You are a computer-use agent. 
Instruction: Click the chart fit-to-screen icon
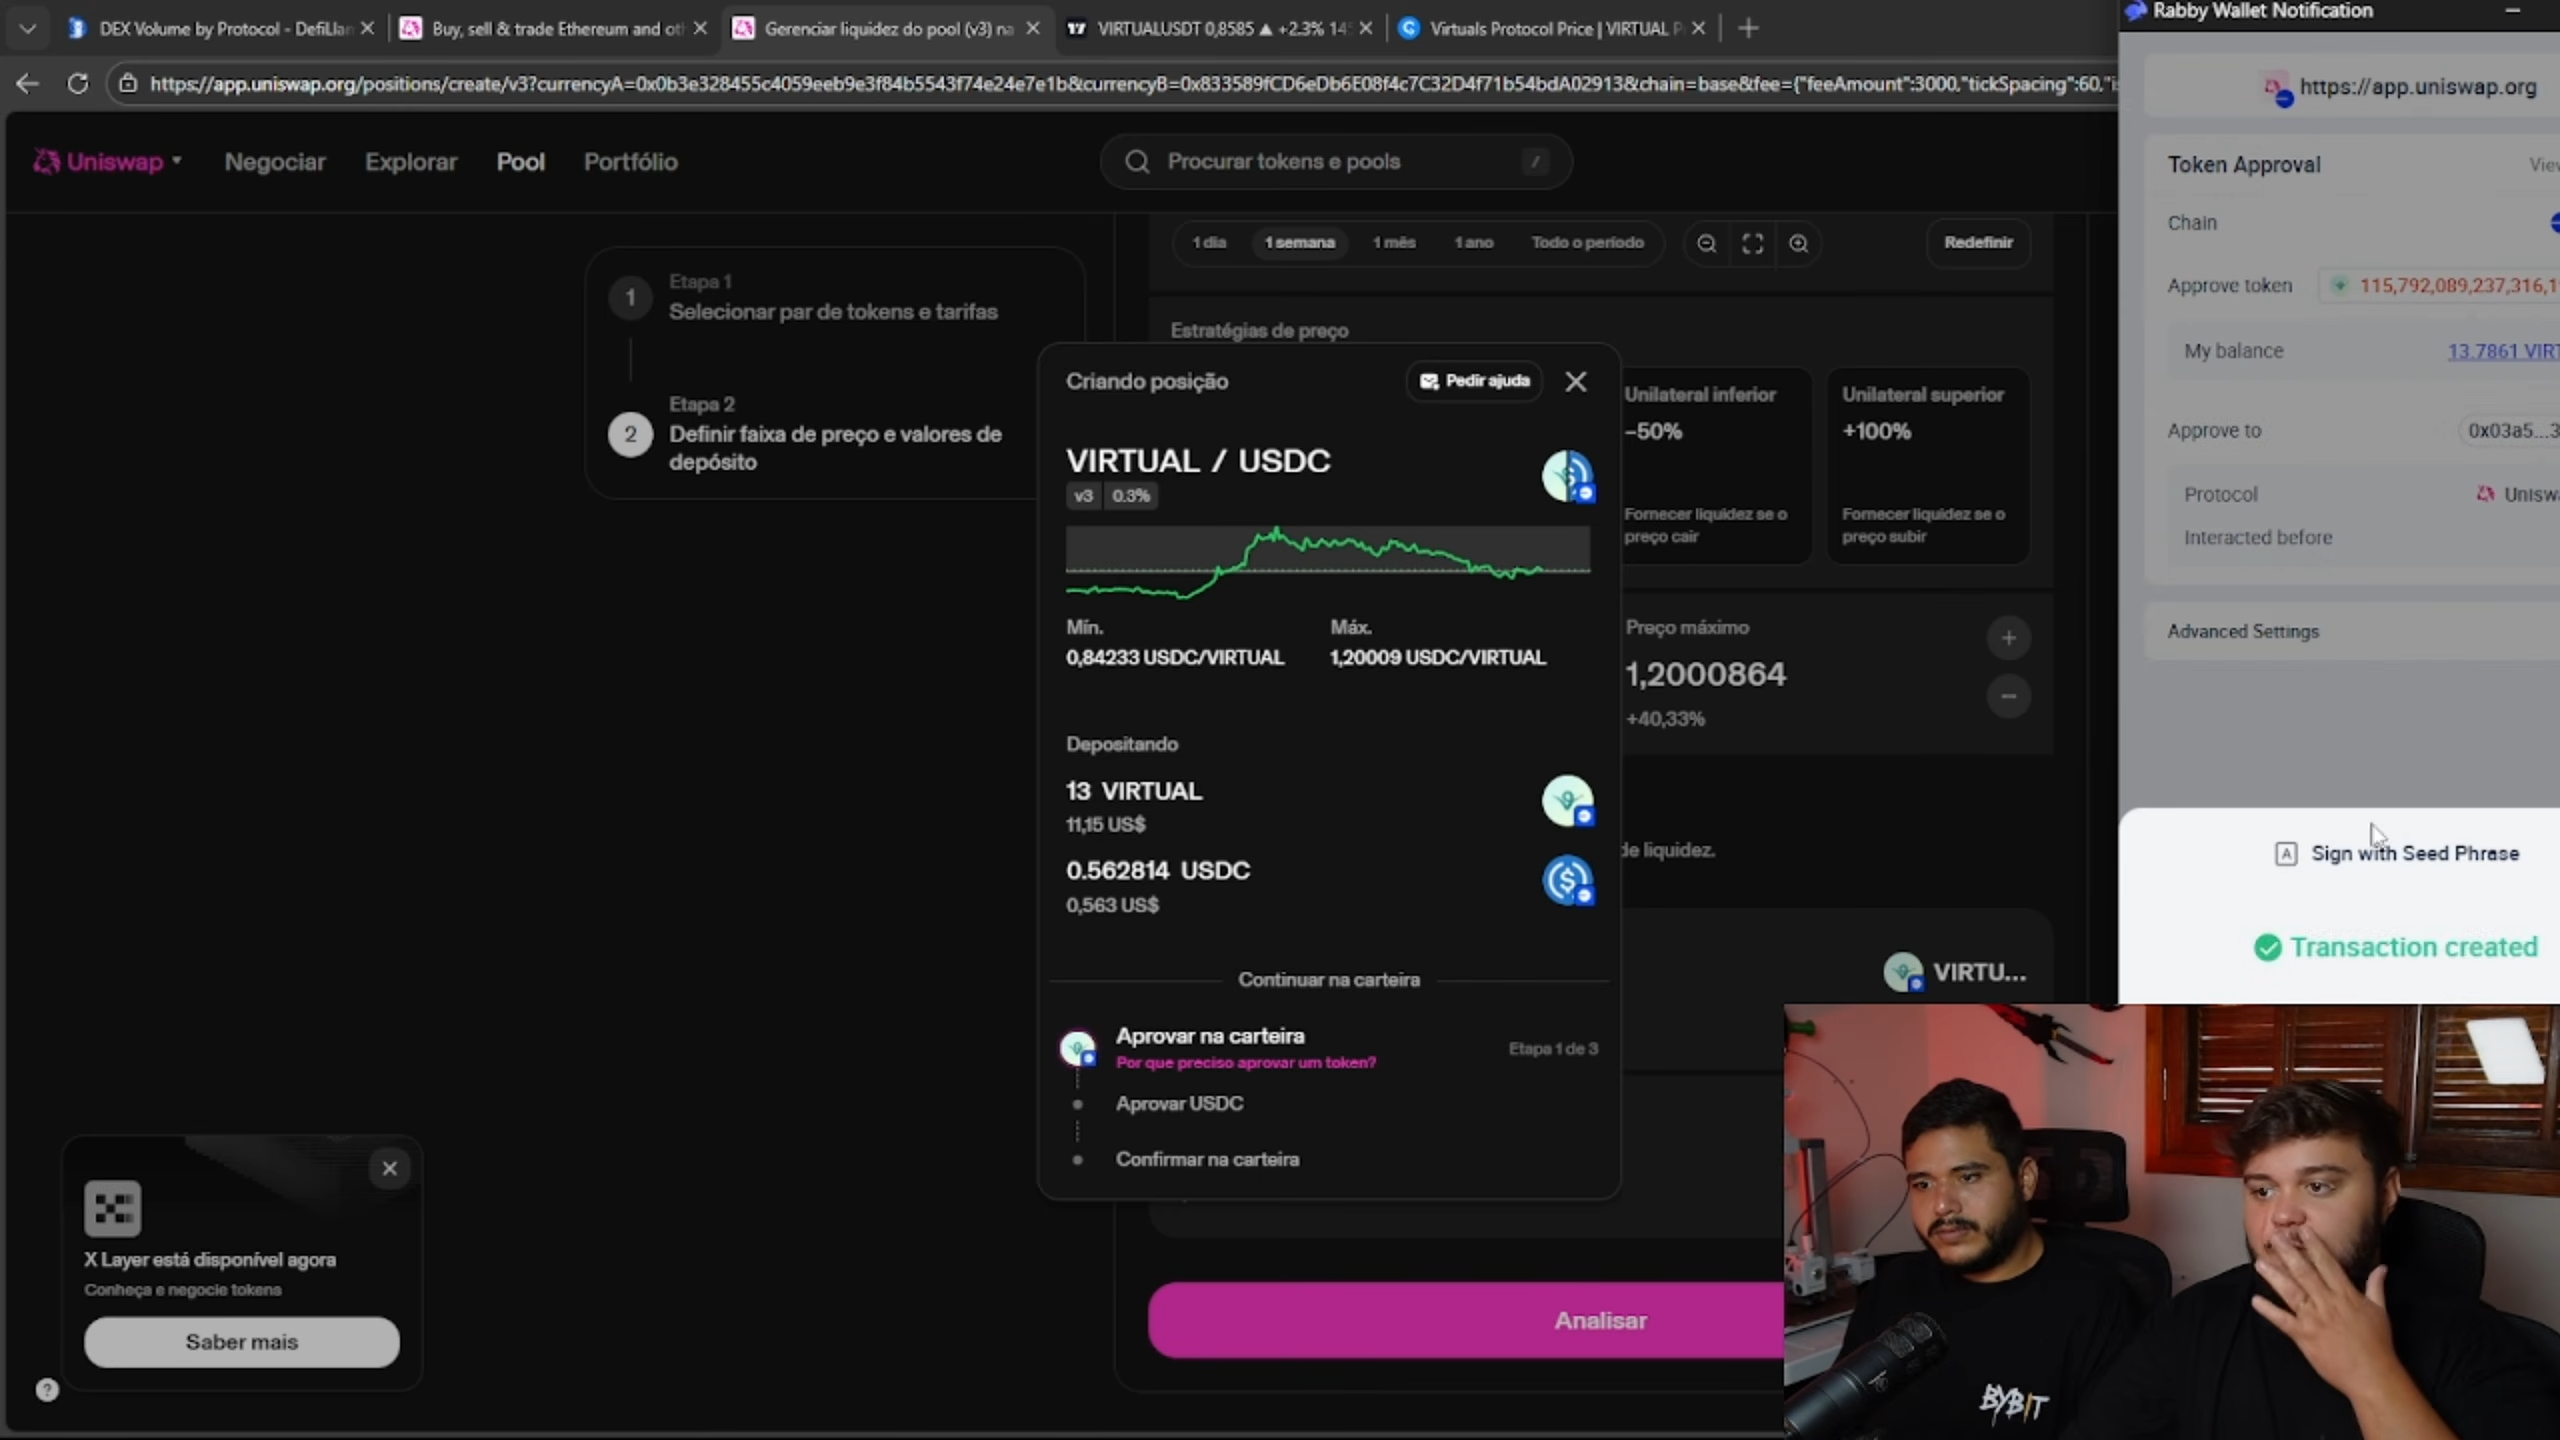coord(1753,244)
